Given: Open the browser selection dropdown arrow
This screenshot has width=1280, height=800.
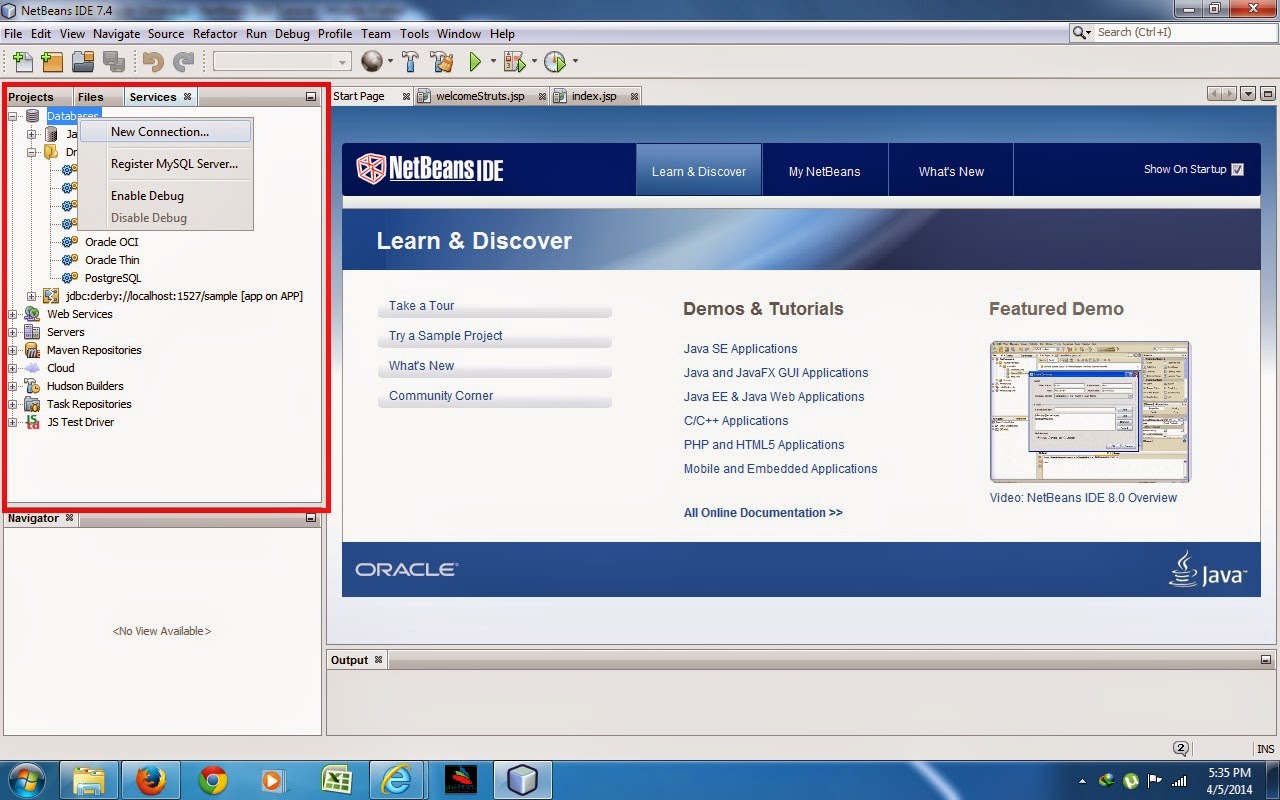Looking at the screenshot, I should coord(390,62).
